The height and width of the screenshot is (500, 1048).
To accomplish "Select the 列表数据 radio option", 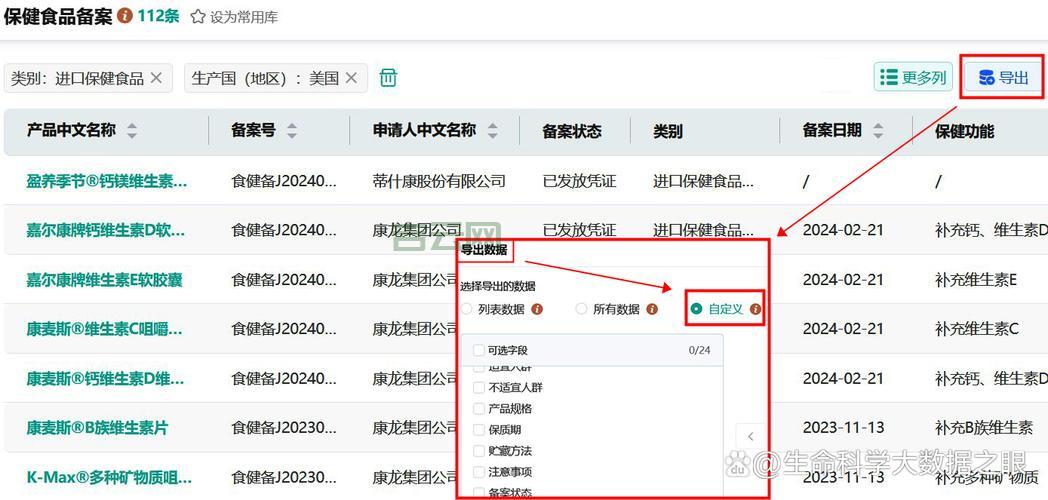I will (x=467, y=309).
